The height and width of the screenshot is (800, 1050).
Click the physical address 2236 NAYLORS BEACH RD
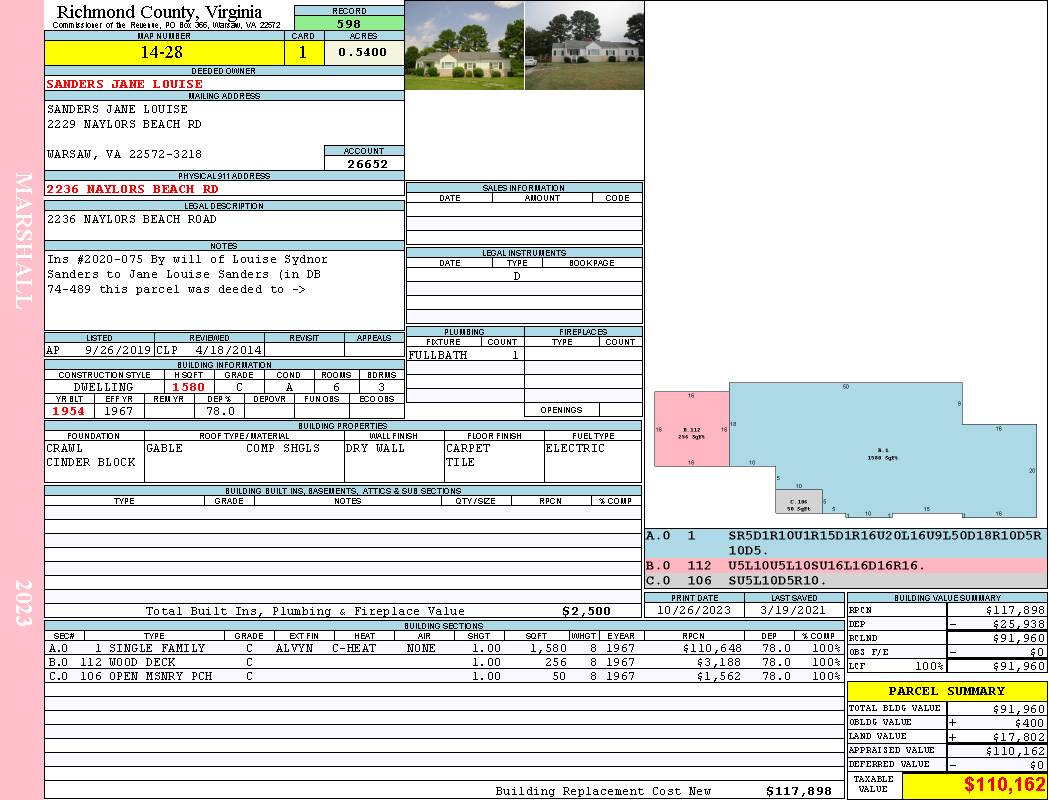tap(133, 189)
